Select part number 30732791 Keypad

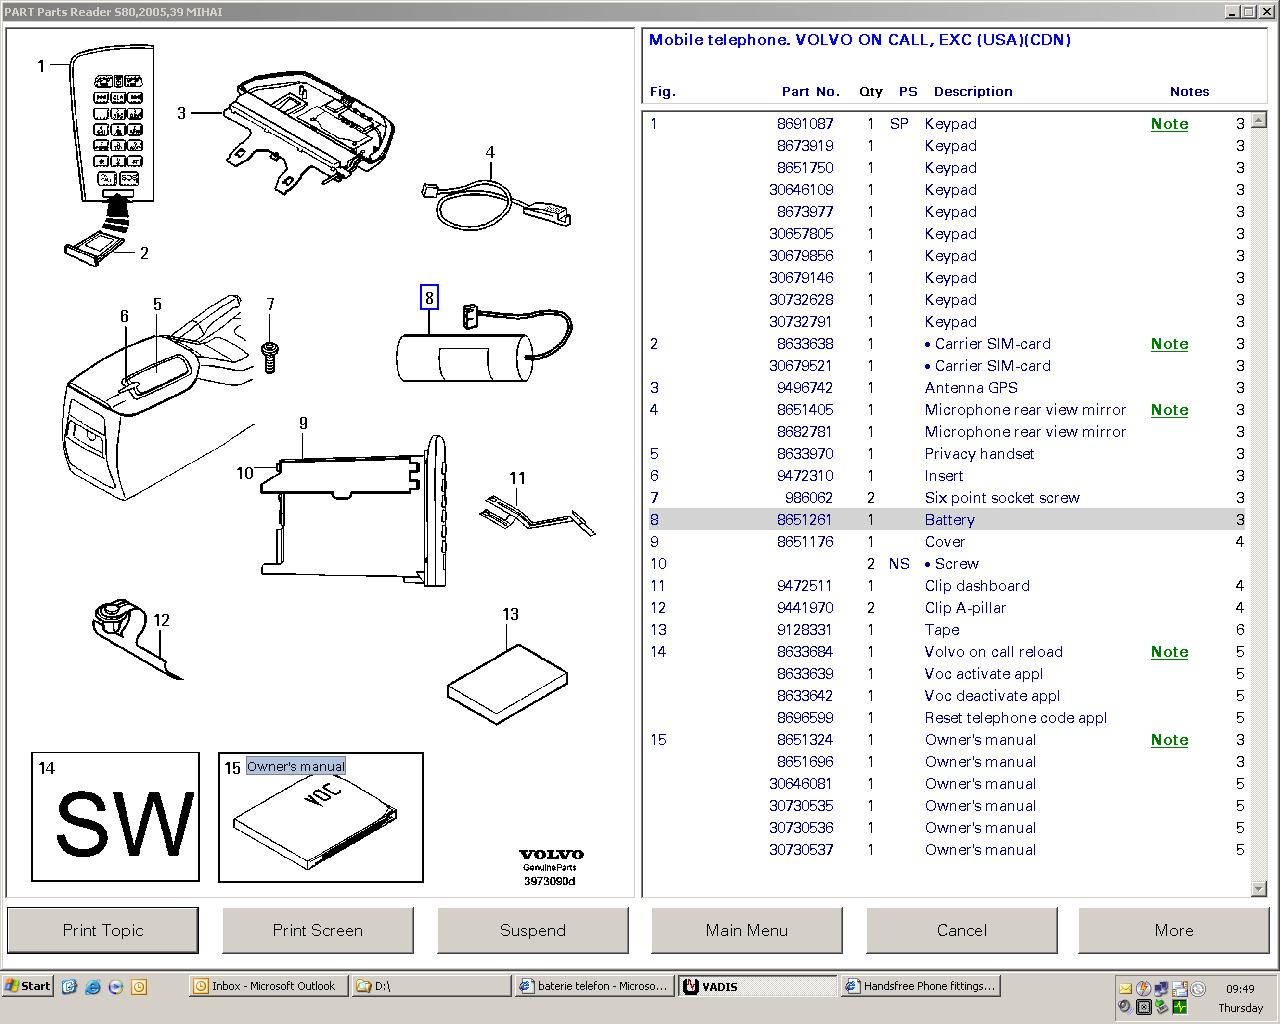[x=947, y=322]
